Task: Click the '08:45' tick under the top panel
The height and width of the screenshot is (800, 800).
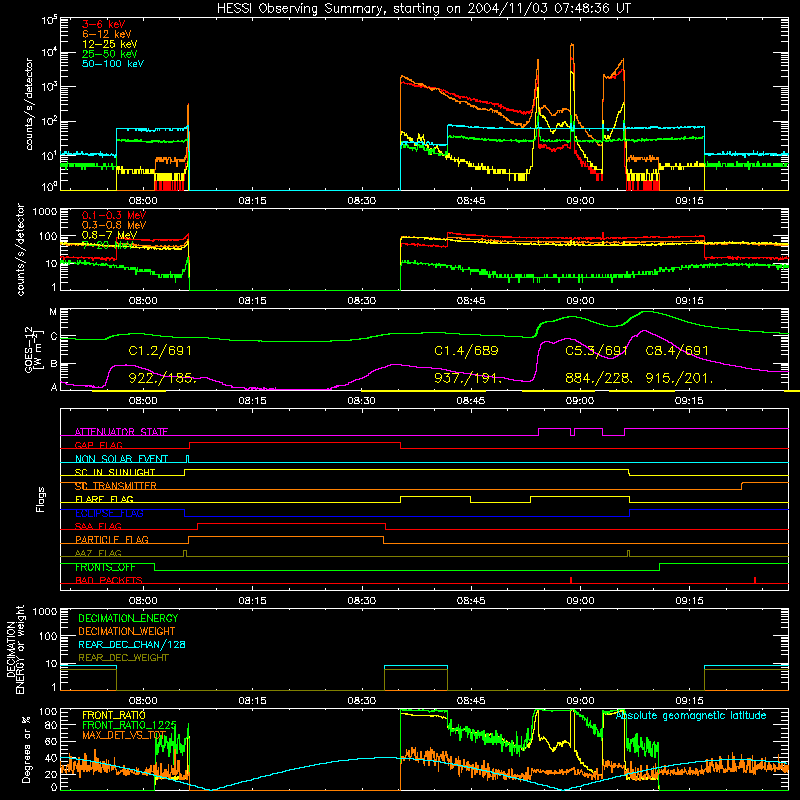Action: pyautogui.click(x=471, y=201)
